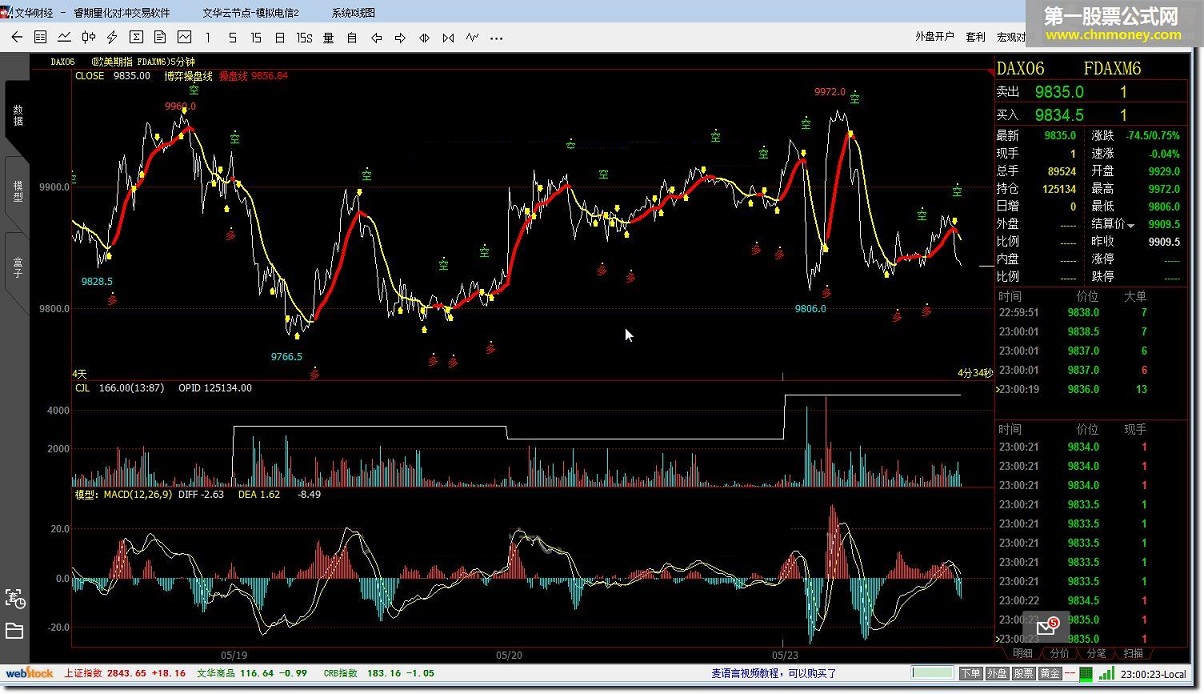The image size is (1204, 694).
Task: Open the 套利 menu item
Action: [975, 37]
